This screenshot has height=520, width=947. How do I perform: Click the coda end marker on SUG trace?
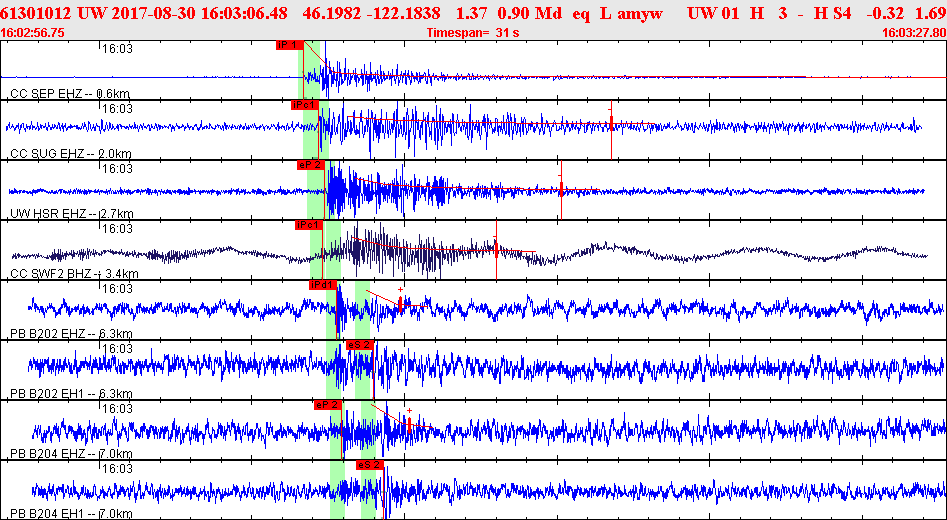click(611, 123)
